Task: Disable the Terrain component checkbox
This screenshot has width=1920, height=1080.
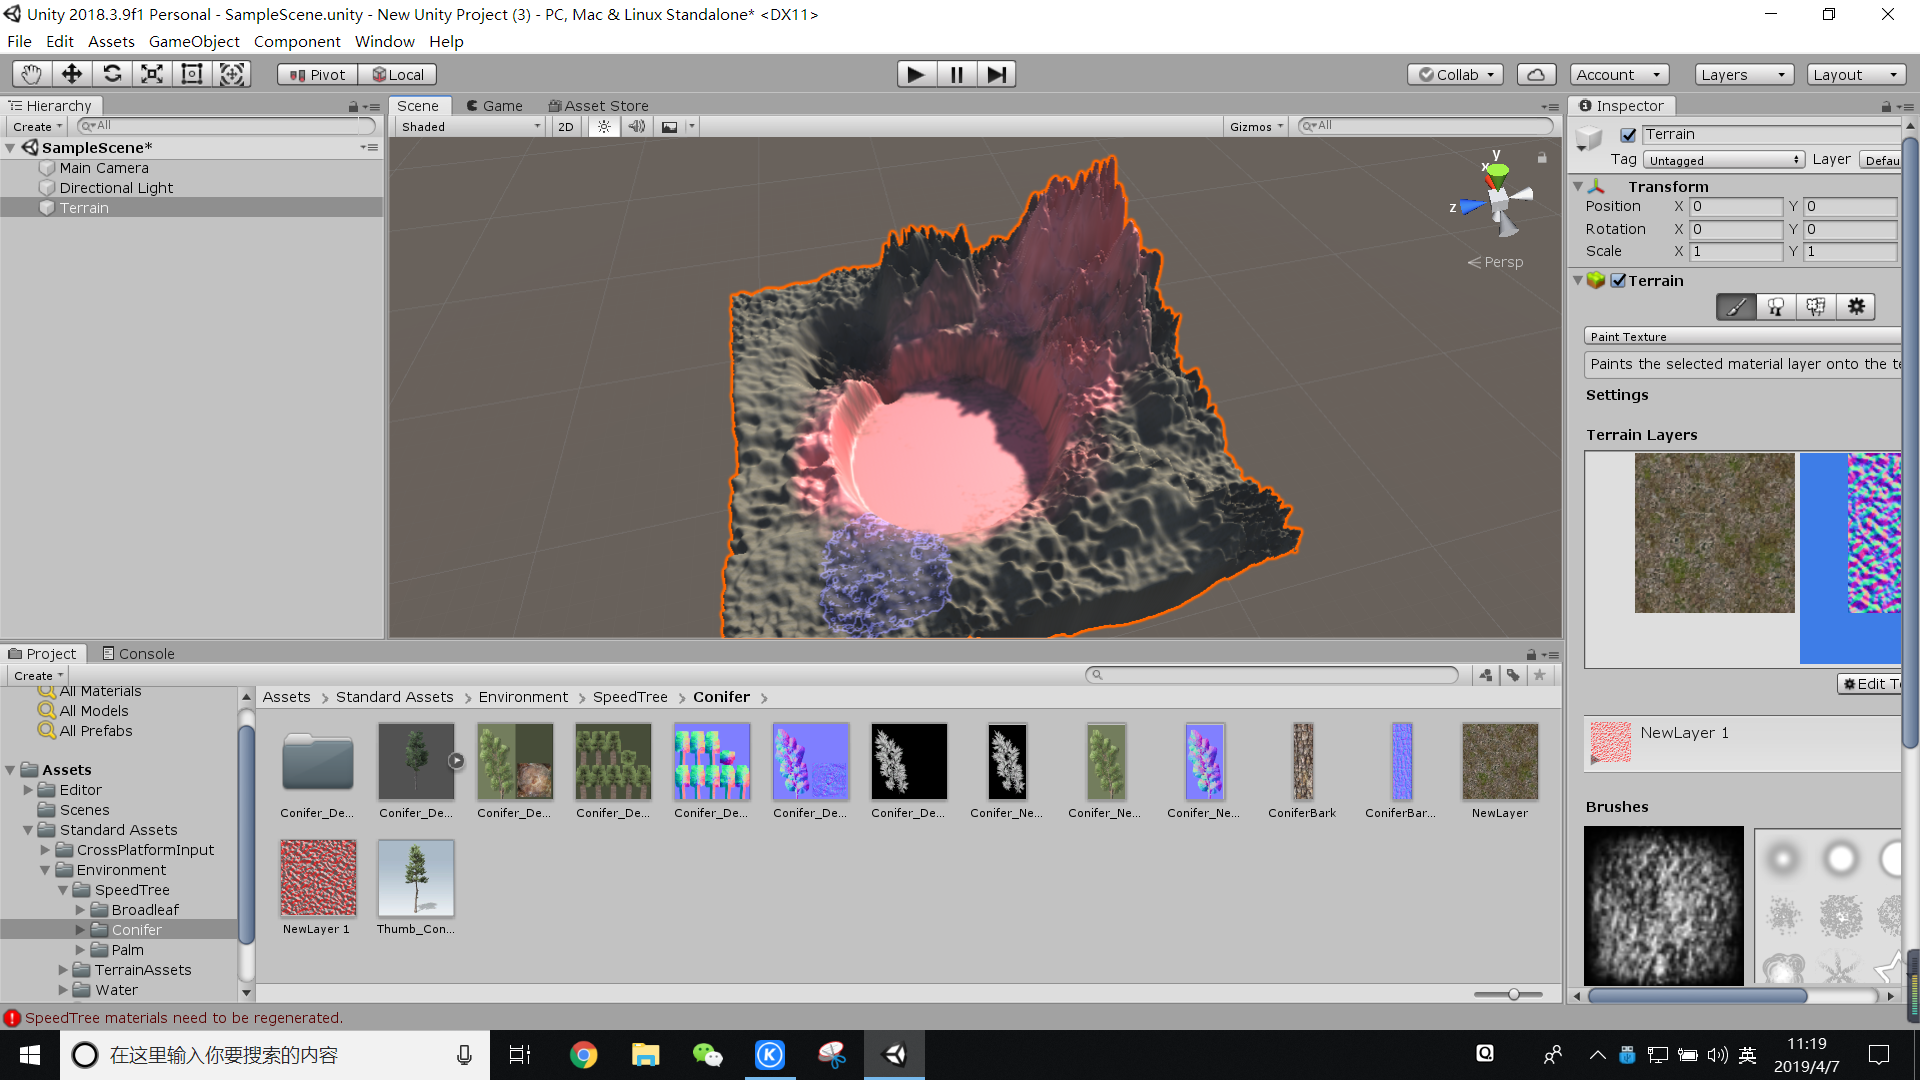Action: click(1618, 281)
